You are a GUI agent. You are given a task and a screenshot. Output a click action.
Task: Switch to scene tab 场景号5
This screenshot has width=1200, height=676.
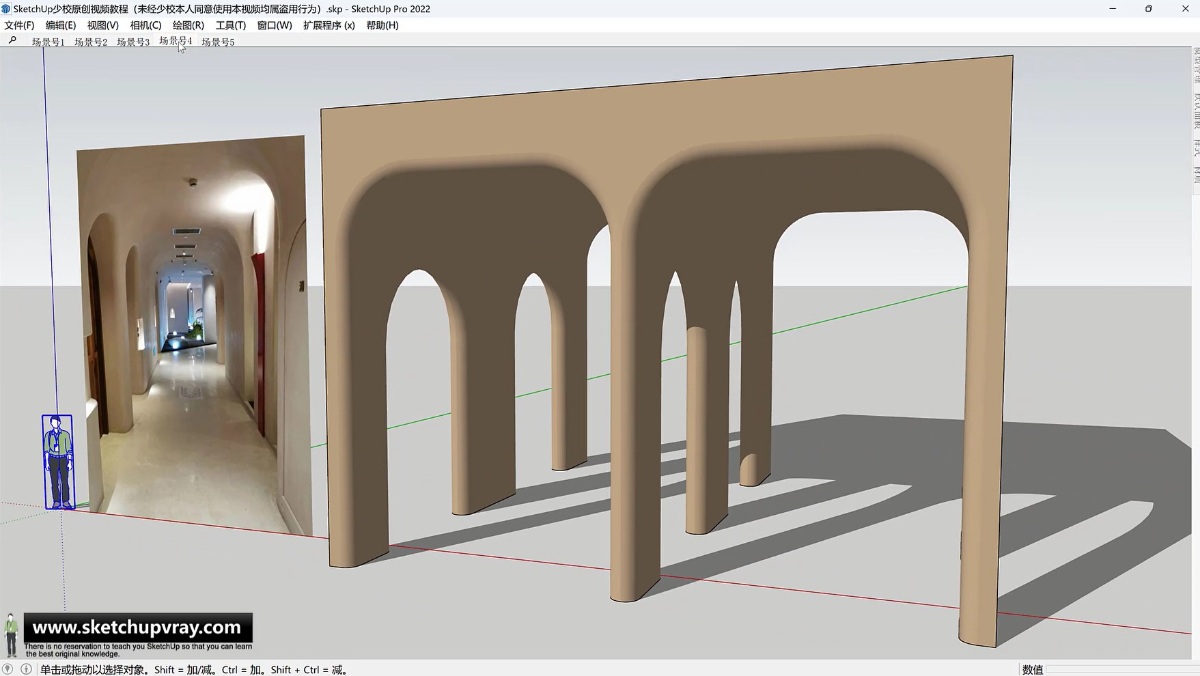point(218,42)
